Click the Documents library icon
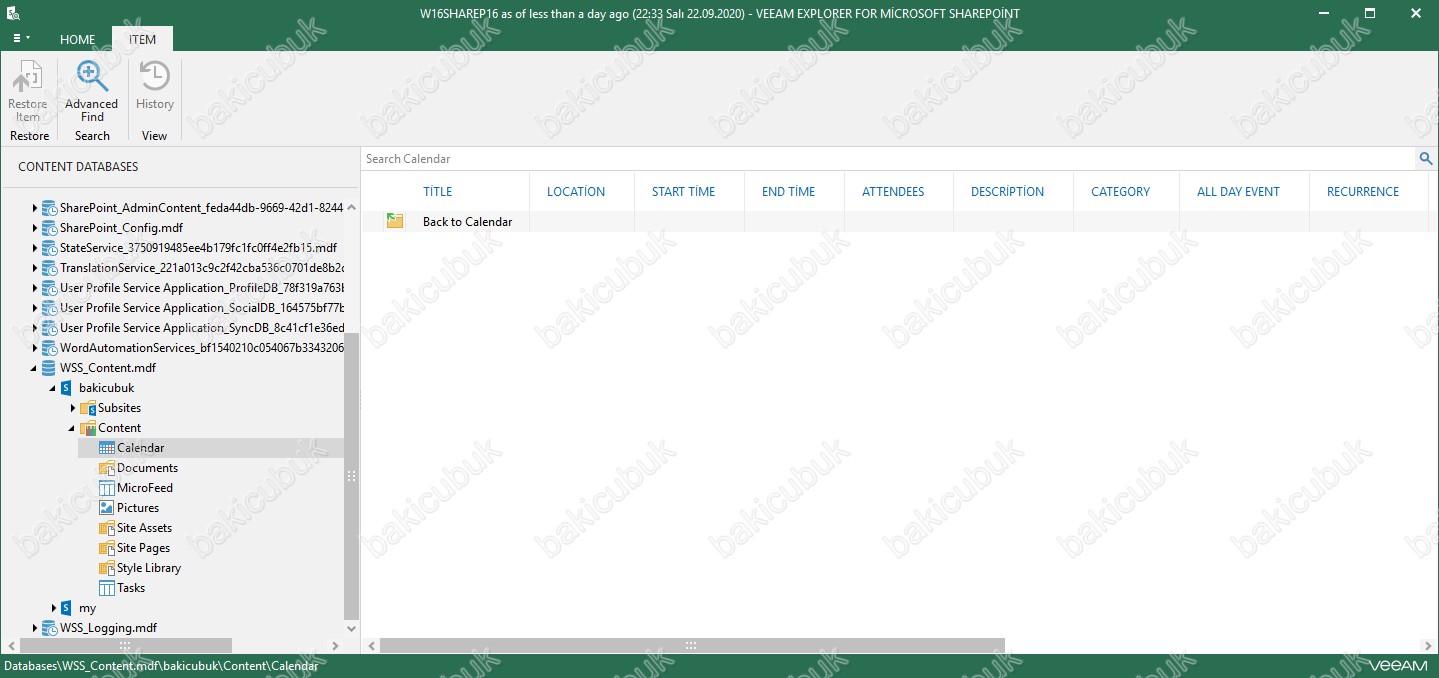 [107, 468]
